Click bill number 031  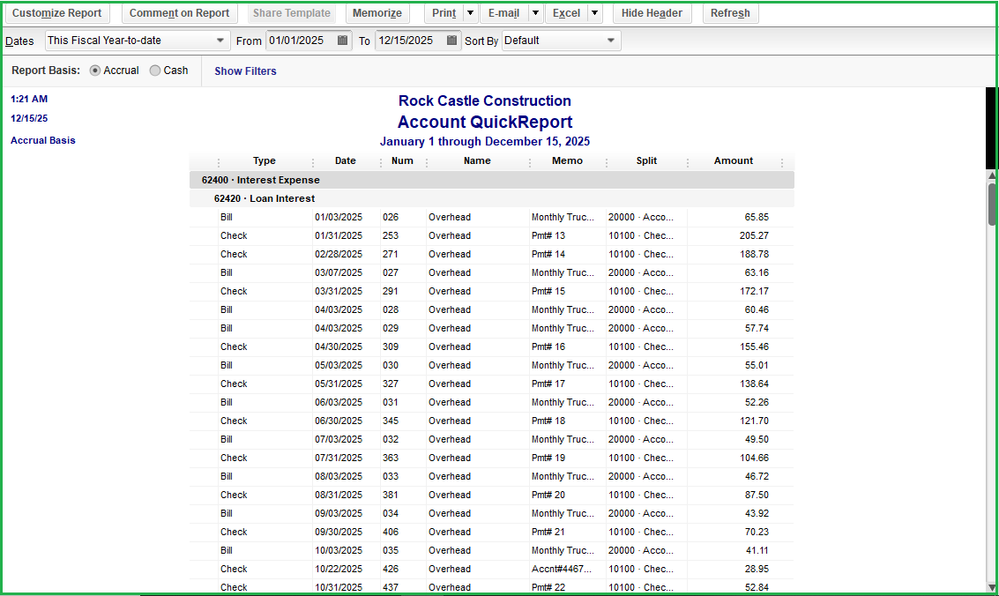tap(391, 402)
